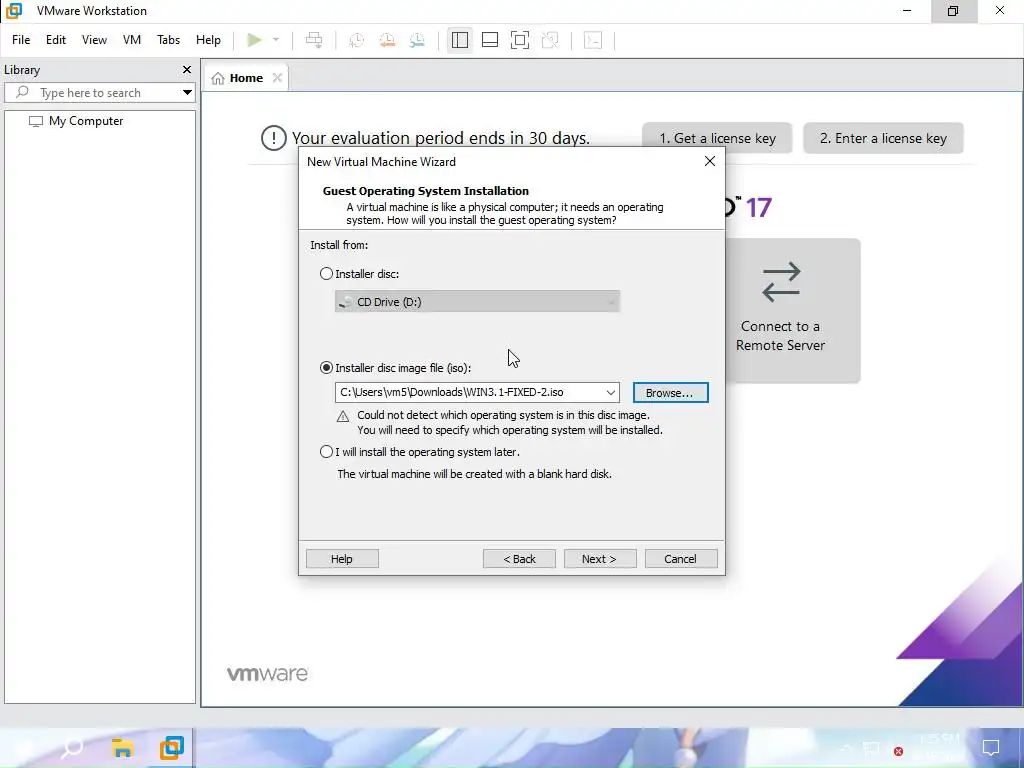Open the notification center icon
1024x768 pixels.
[x=991, y=748]
